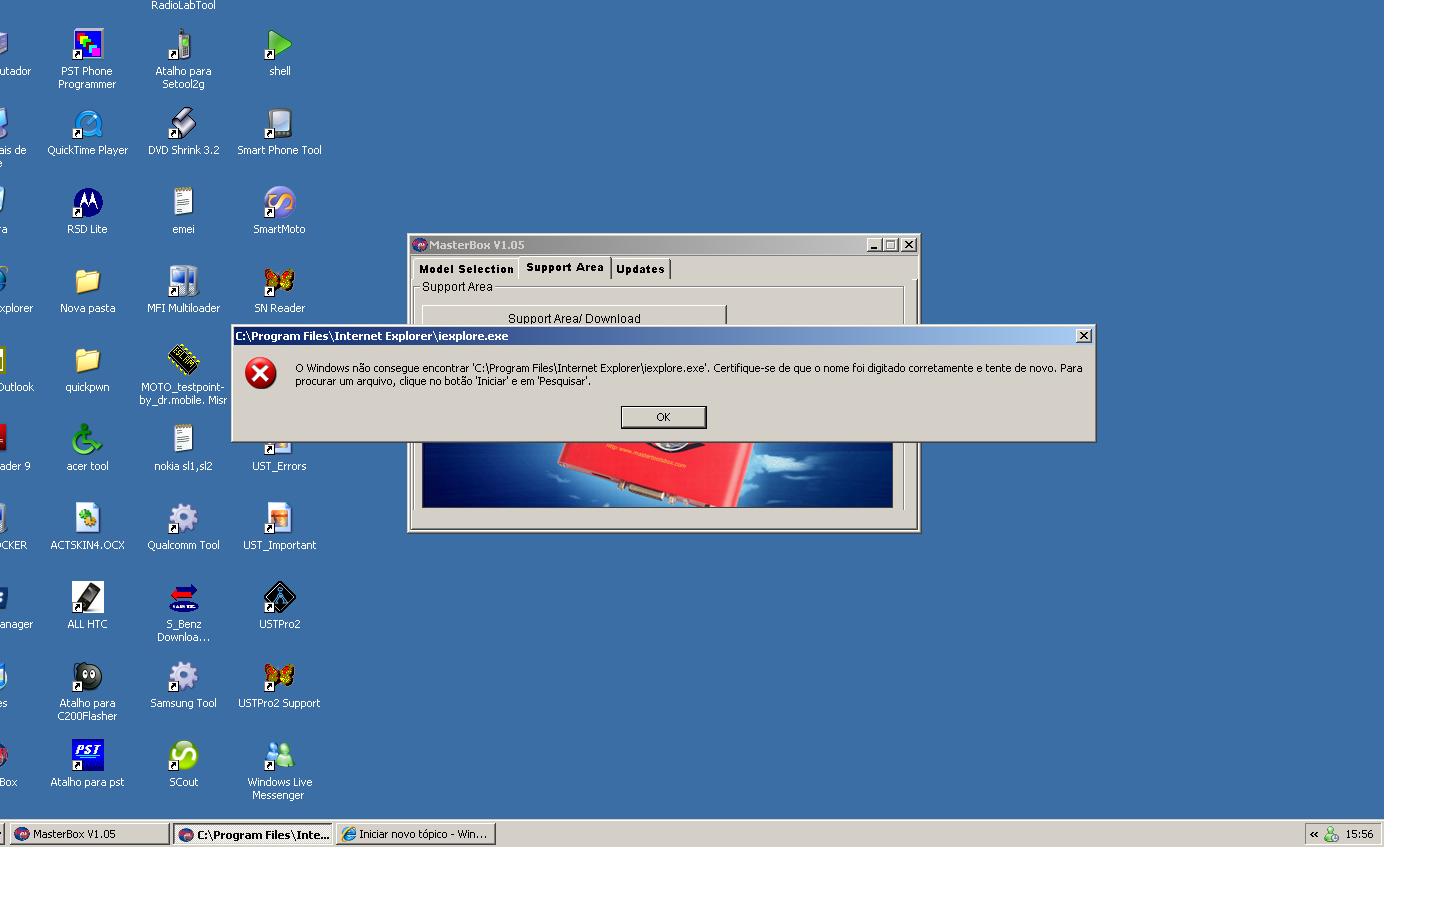1440x900 pixels.
Task: Close the iexplore.exe error dialog
Action: tap(1083, 336)
